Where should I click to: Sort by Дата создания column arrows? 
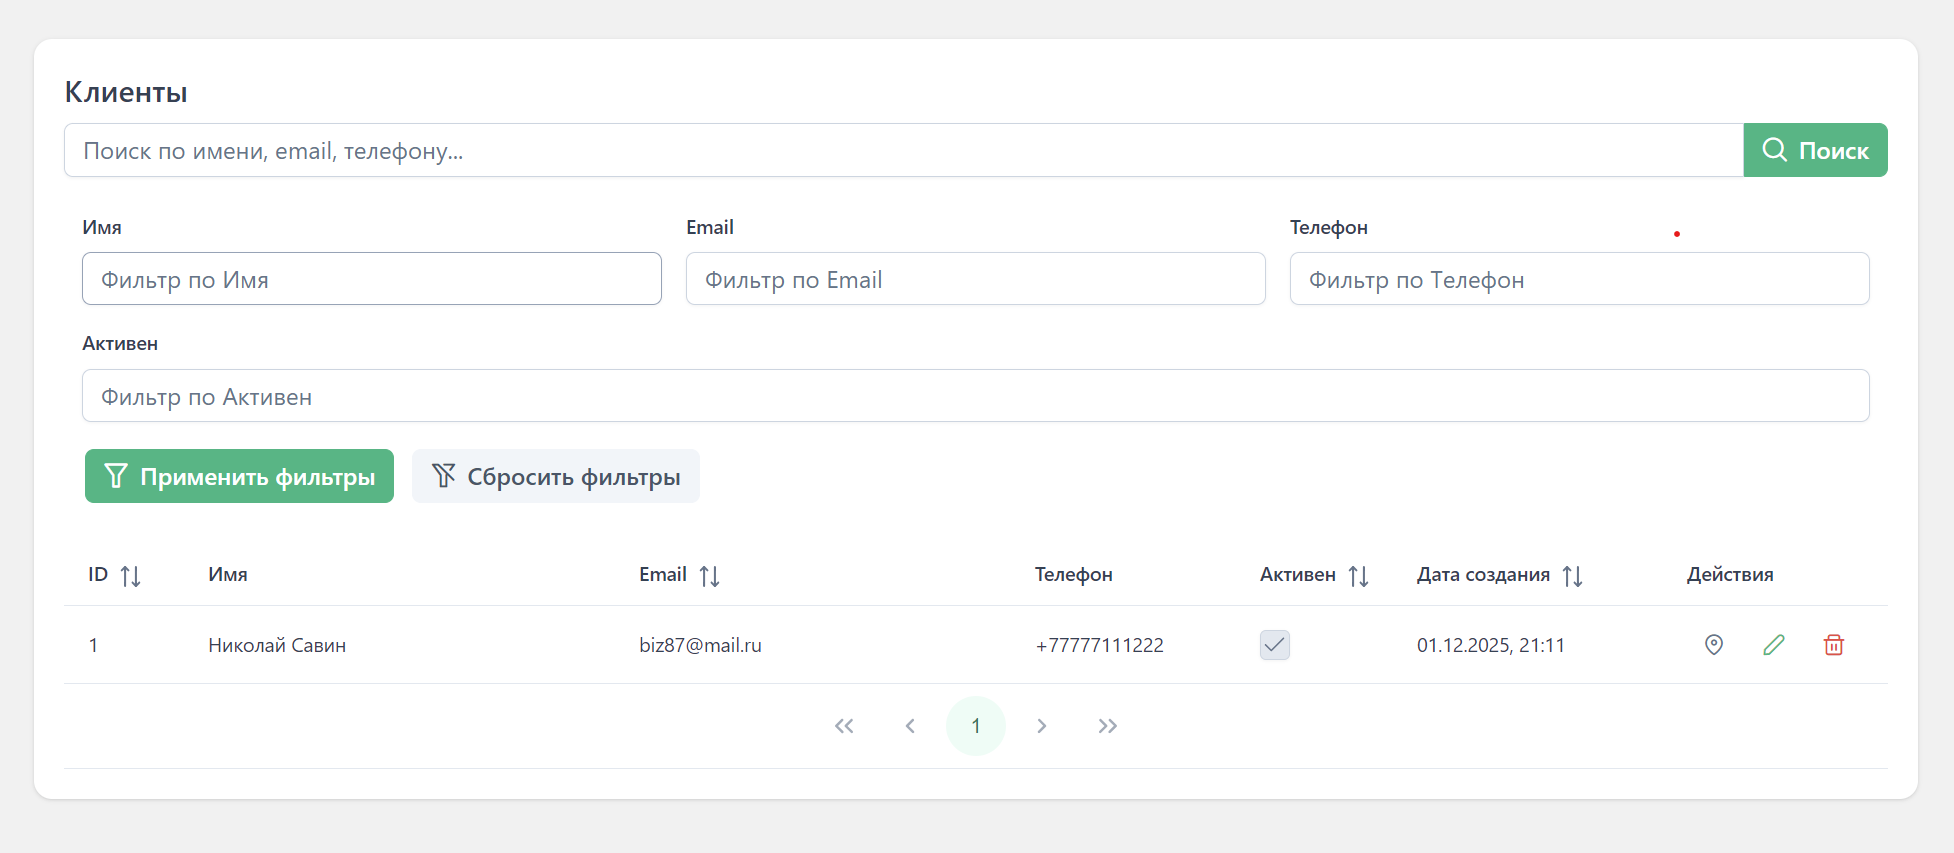[x=1572, y=576]
